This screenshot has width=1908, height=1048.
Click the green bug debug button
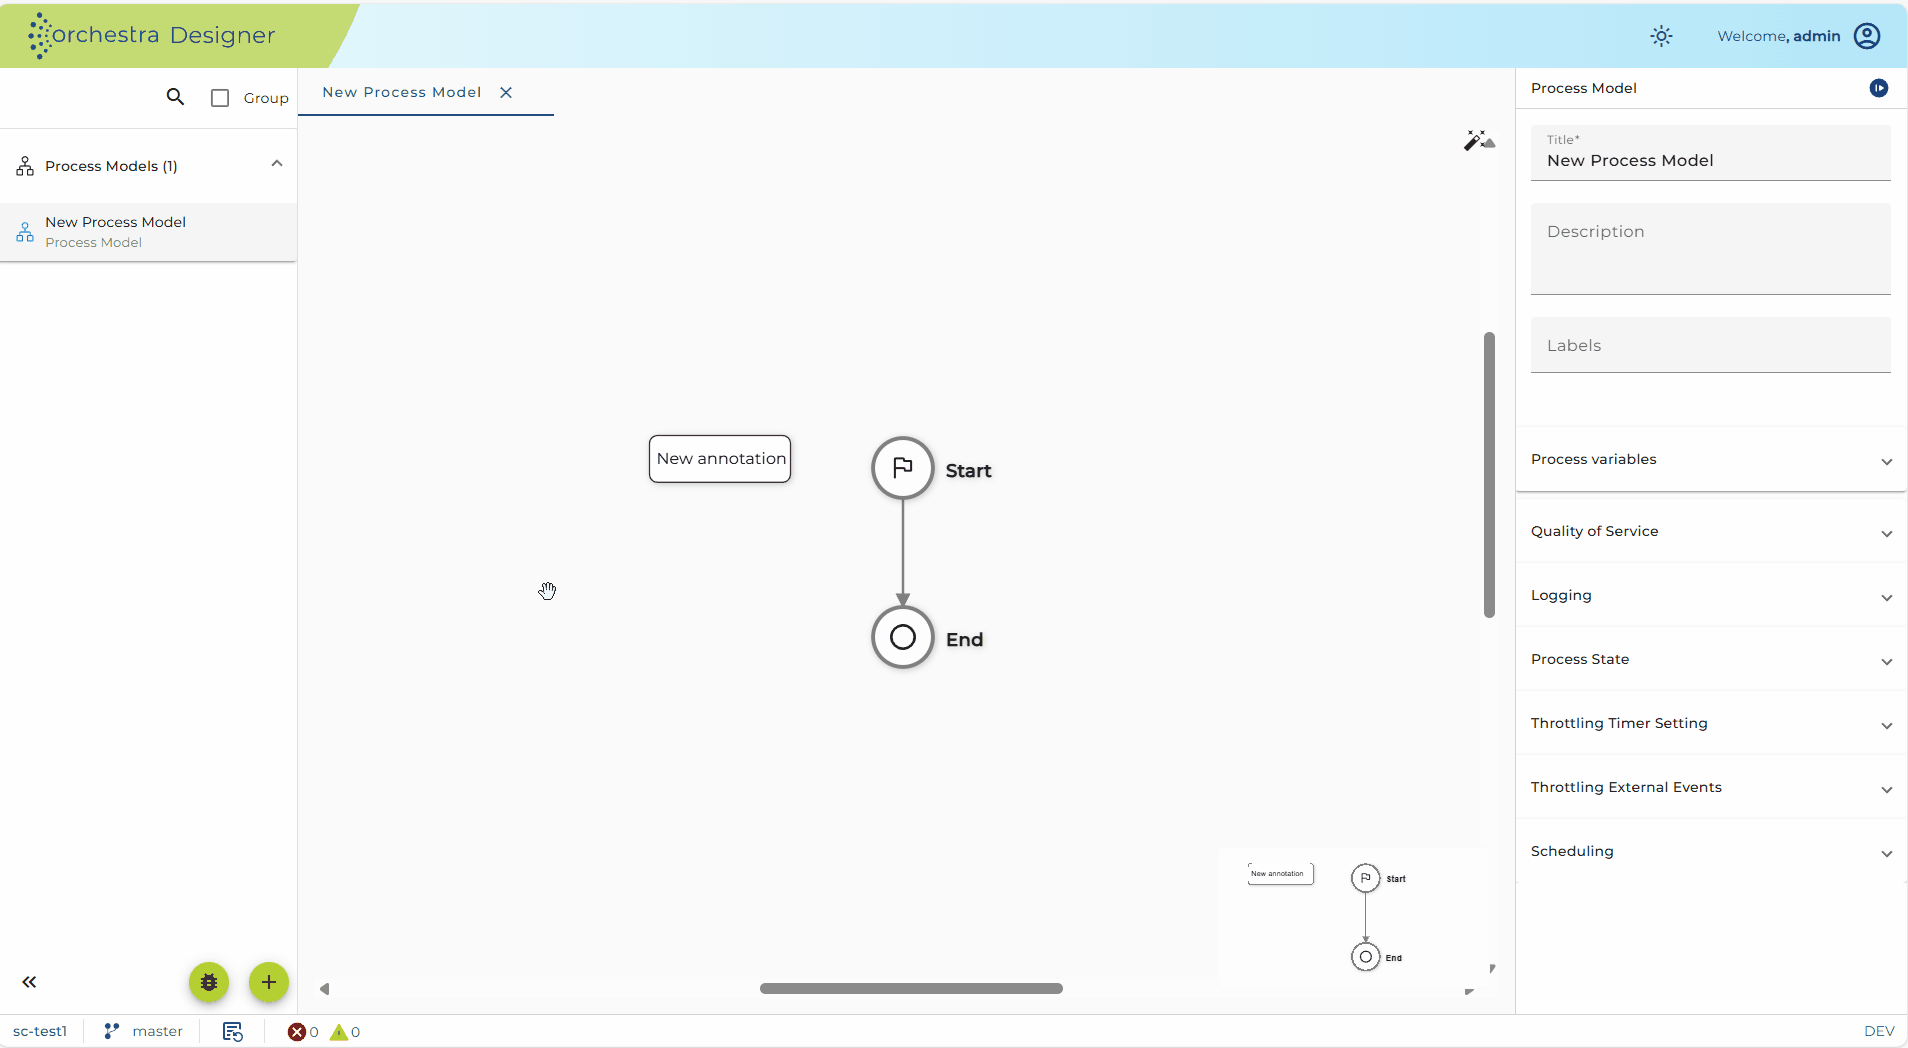point(209,982)
